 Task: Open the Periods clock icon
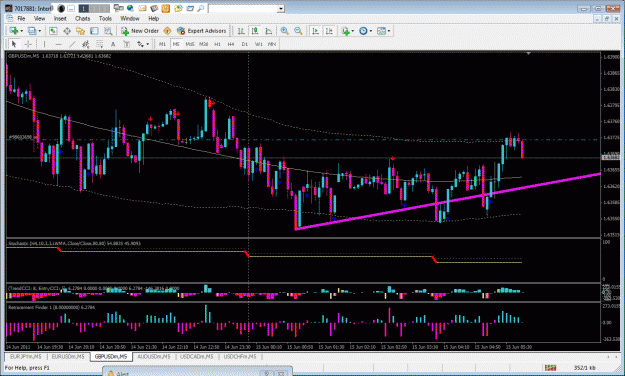[363, 31]
